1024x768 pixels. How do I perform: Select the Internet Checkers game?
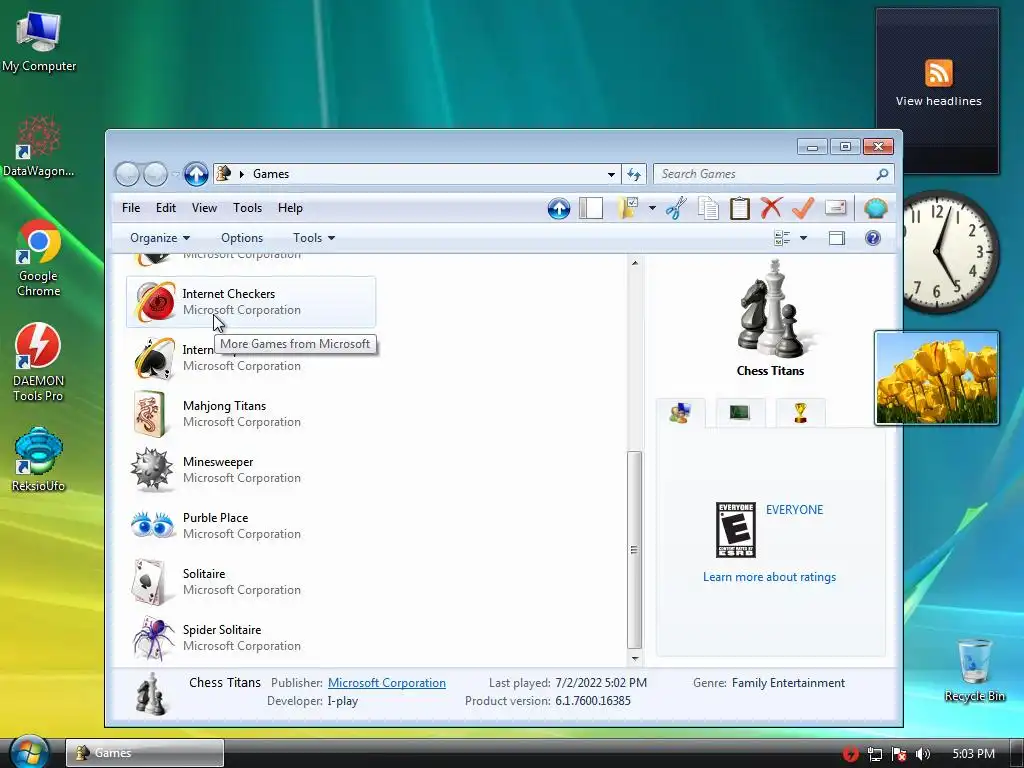(x=251, y=302)
